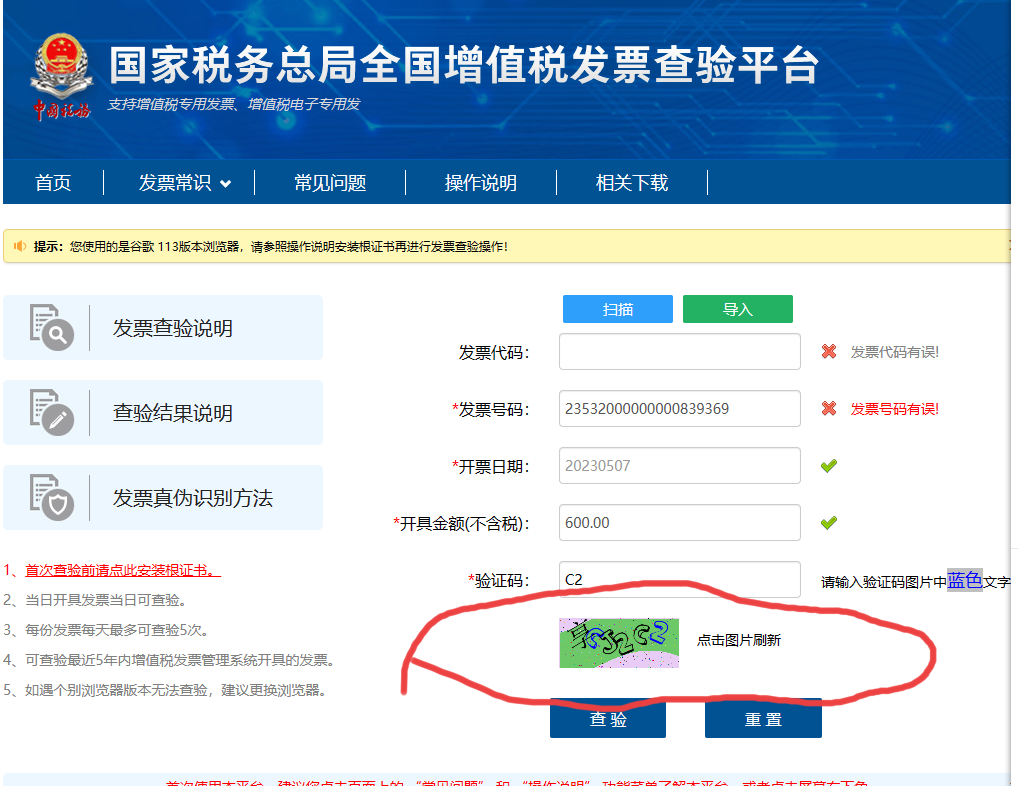Screen dimensions: 1018x786
Task: Click the green checkmark beside 开票日期
Action: 828,465
